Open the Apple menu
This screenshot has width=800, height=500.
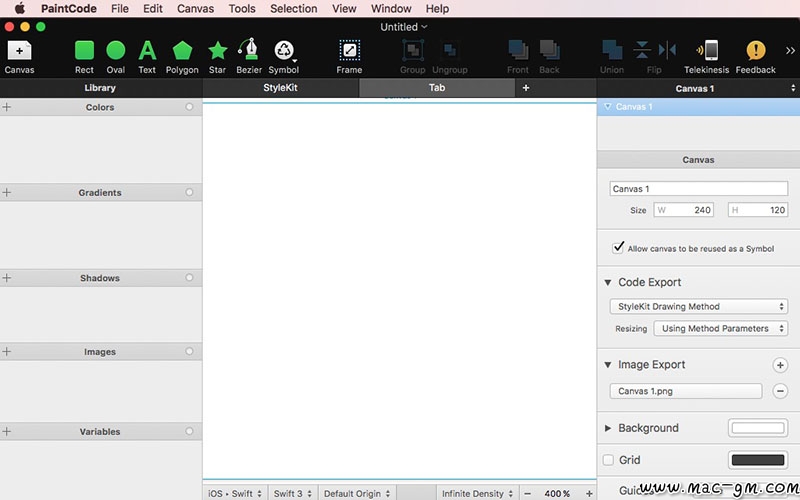point(19,9)
